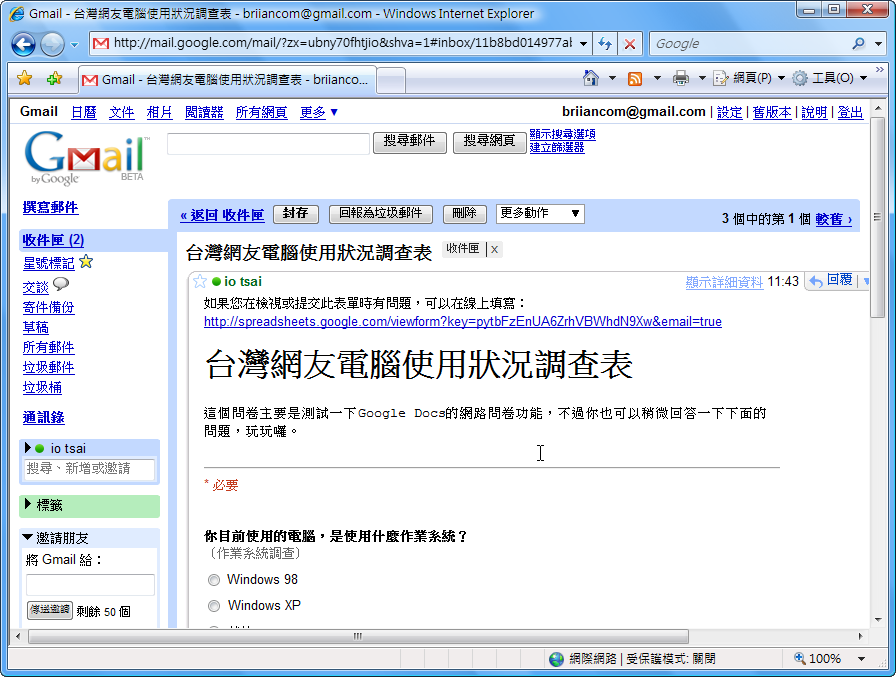This screenshot has width=896, height=677.
Task: Click 顯示詳細資料 link
Action: [x=724, y=282]
